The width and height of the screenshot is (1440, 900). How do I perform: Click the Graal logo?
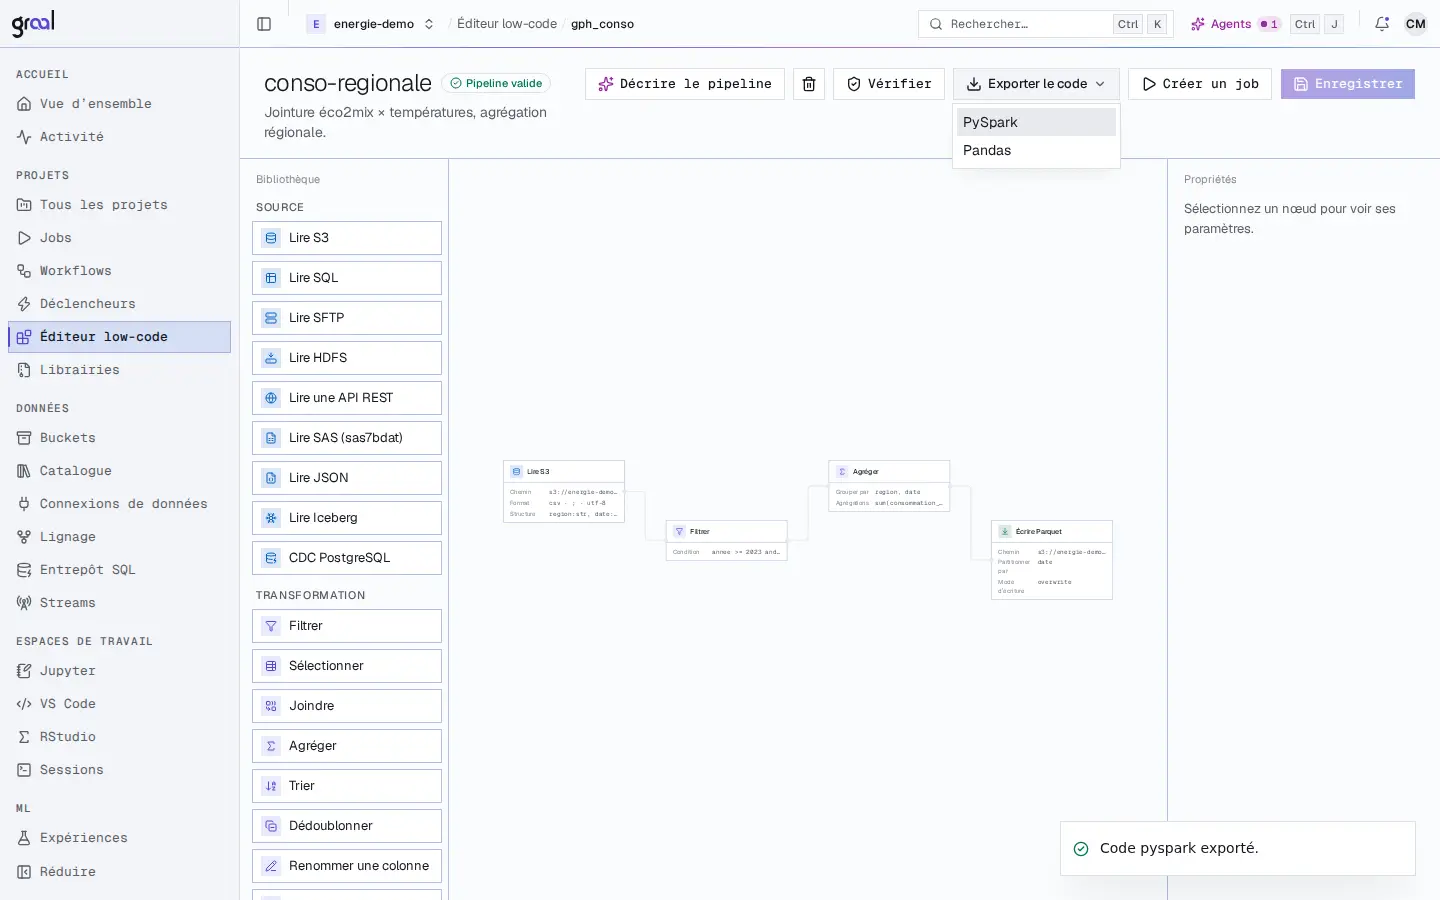click(x=33, y=23)
